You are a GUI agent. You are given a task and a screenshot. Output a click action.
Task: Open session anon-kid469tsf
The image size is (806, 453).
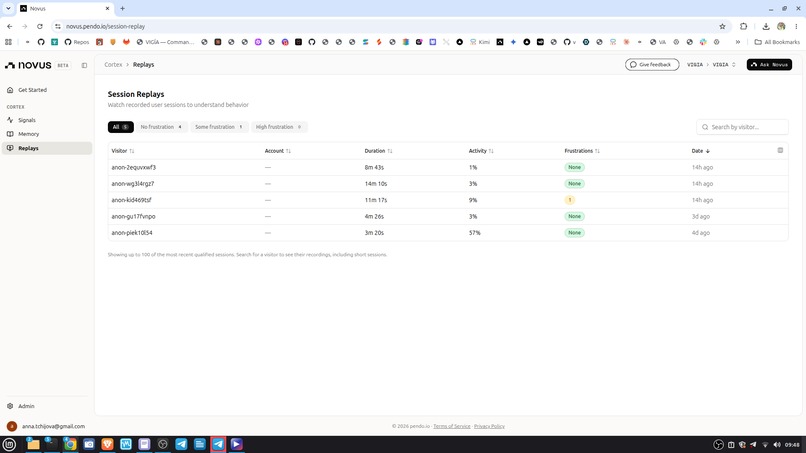tap(448, 200)
